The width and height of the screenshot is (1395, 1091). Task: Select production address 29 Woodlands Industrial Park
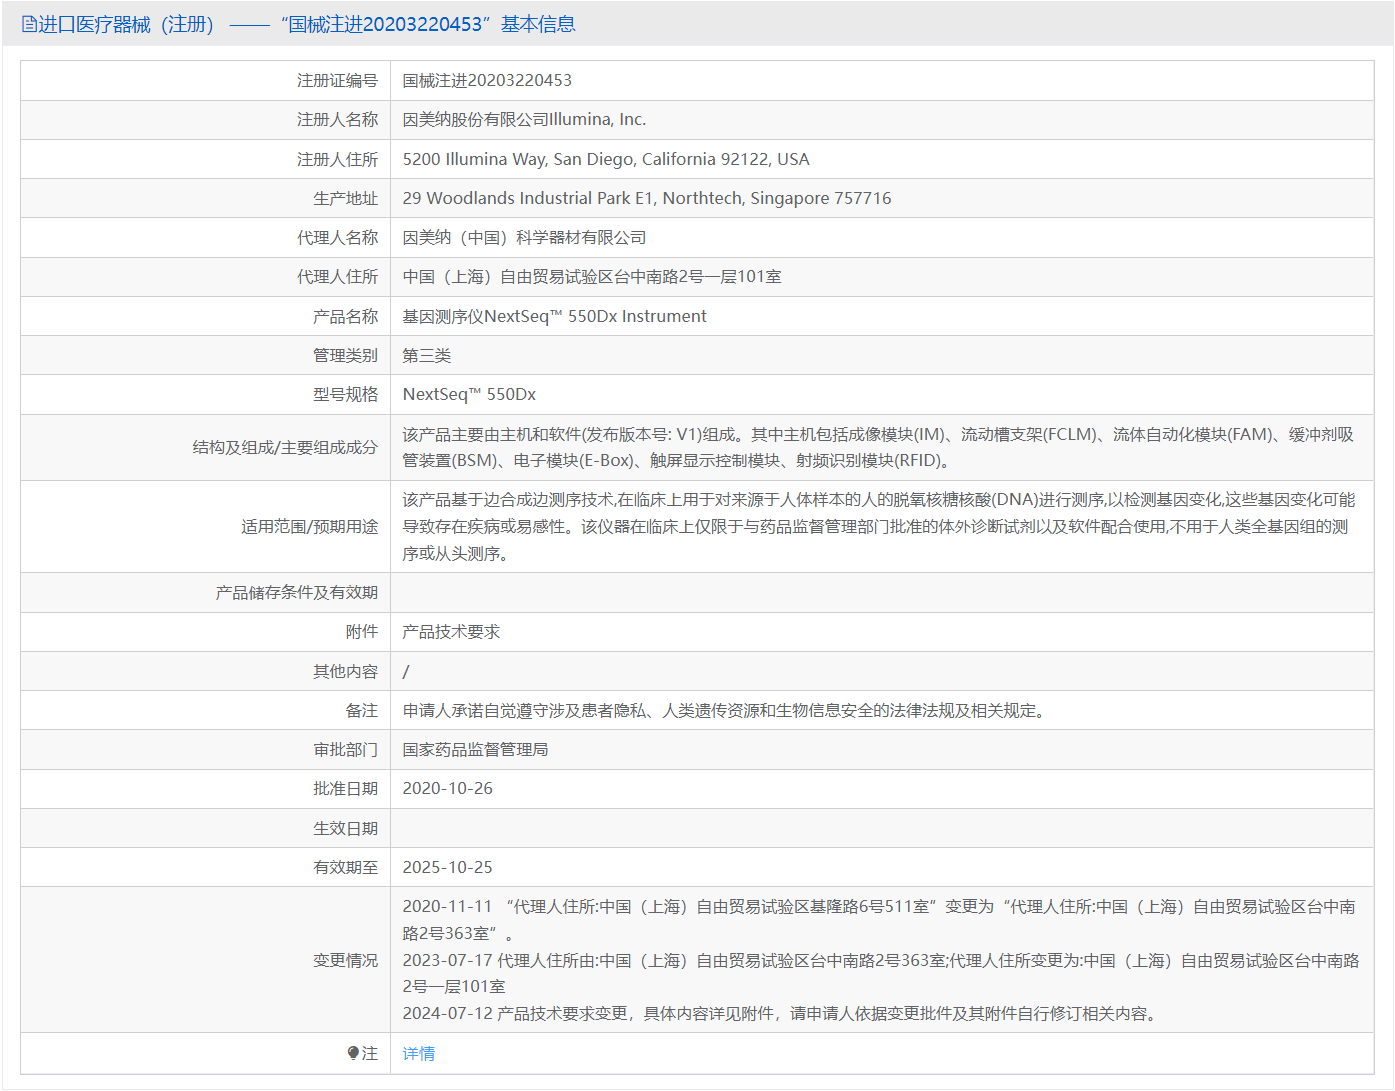click(647, 198)
